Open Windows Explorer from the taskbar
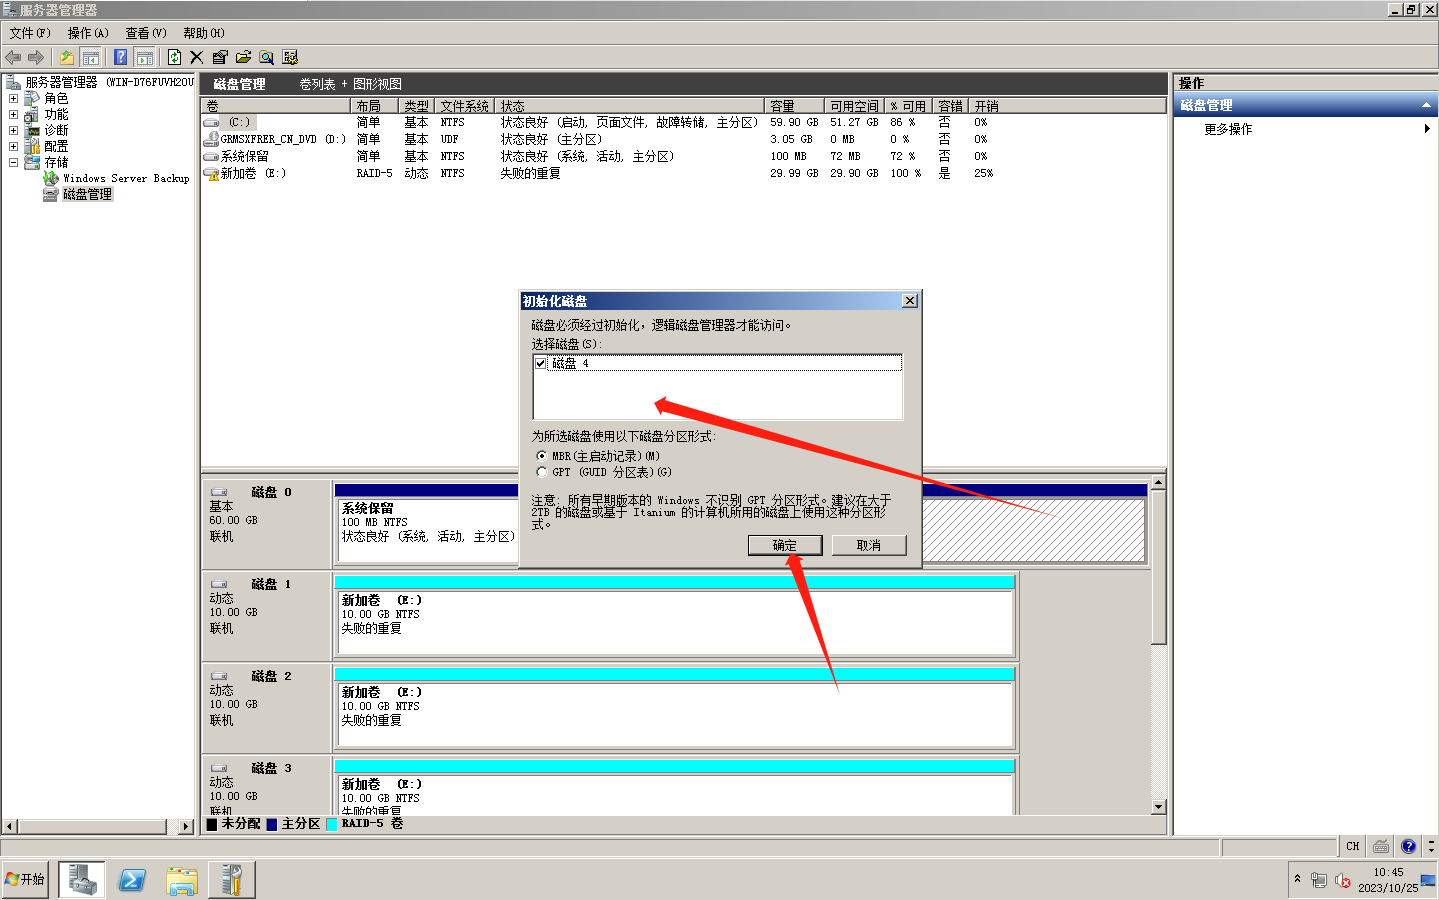The image size is (1439, 900). coord(182,879)
